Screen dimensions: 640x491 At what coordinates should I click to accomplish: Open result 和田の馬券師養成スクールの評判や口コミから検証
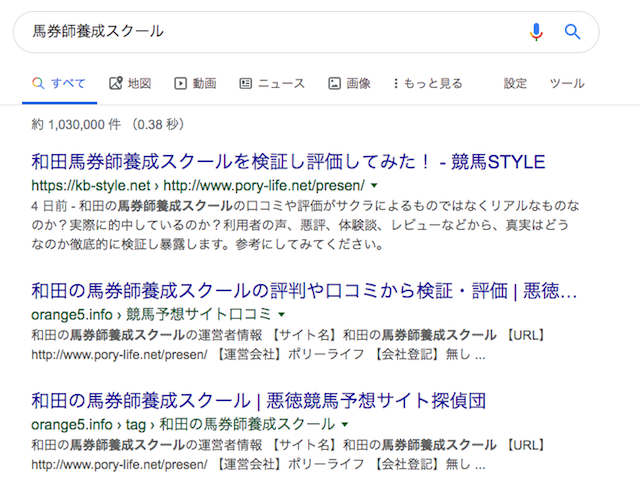click(x=304, y=291)
